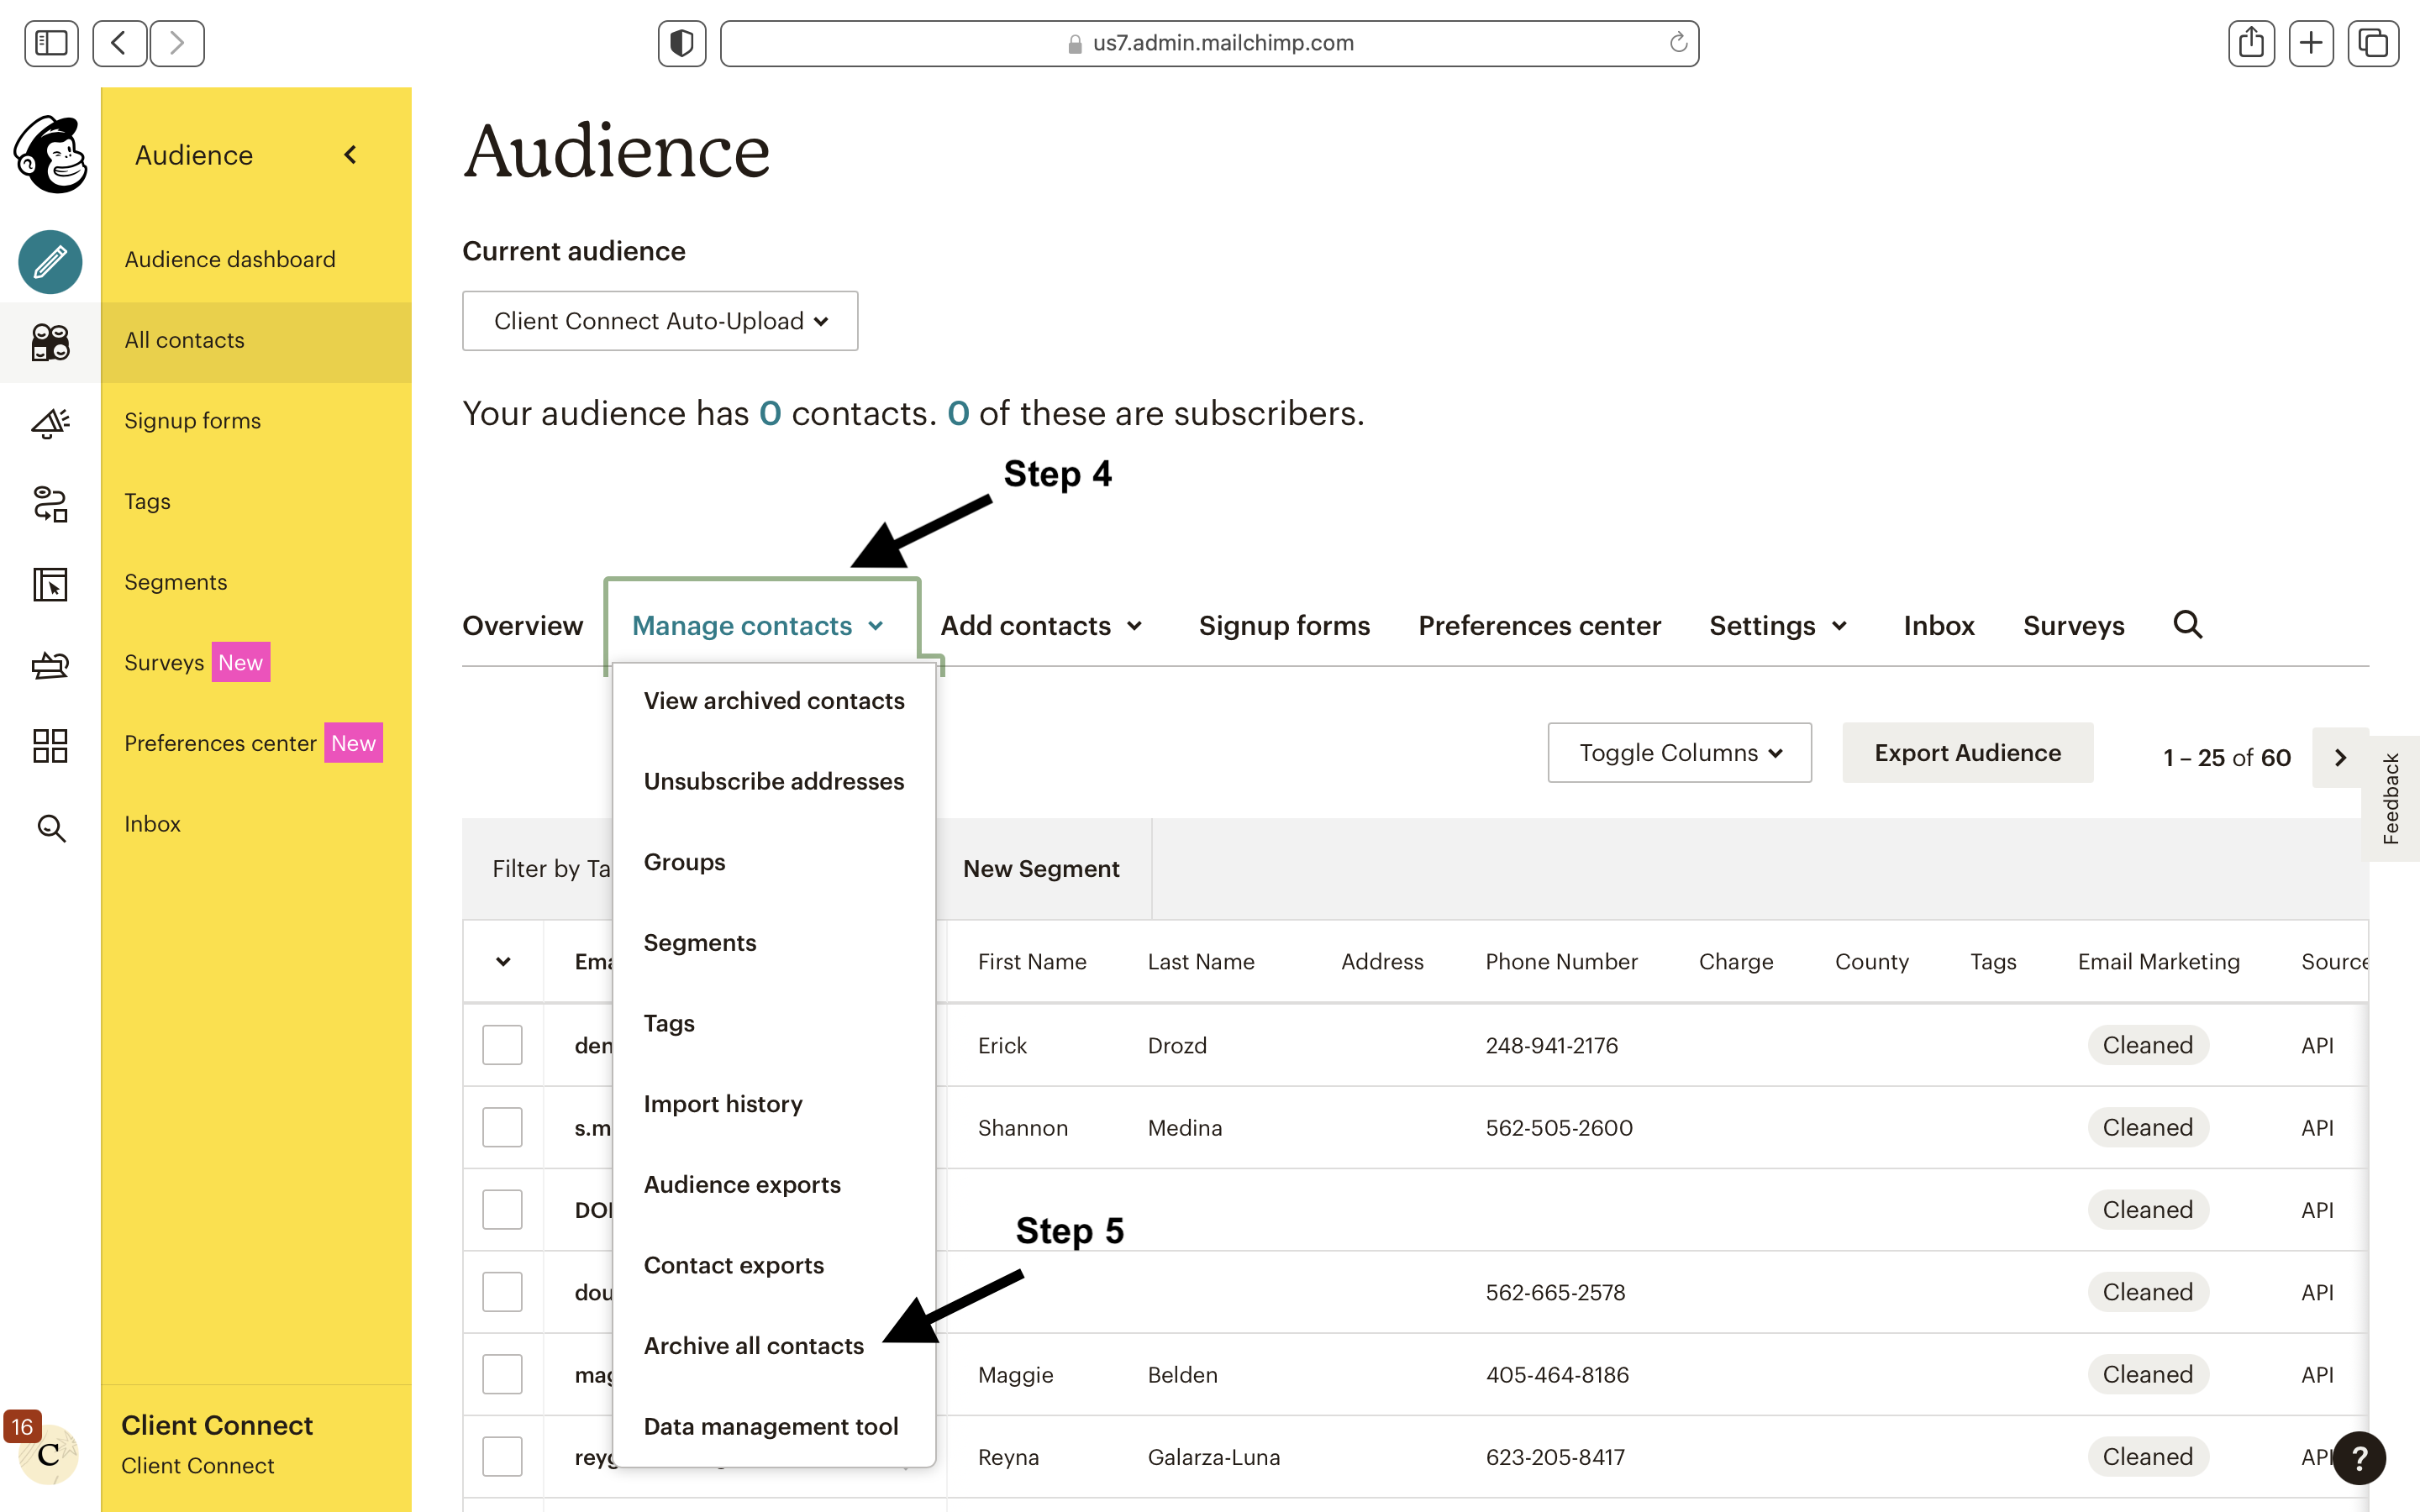2420x1512 pixels.
Task: Click the us7.admin.mailchimp.com address field
Action: (x=1209, y=43)
